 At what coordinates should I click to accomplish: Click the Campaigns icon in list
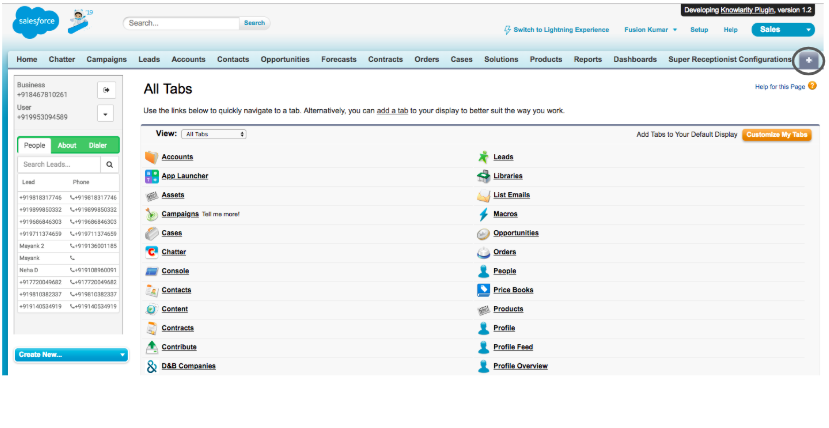(152, 214)
